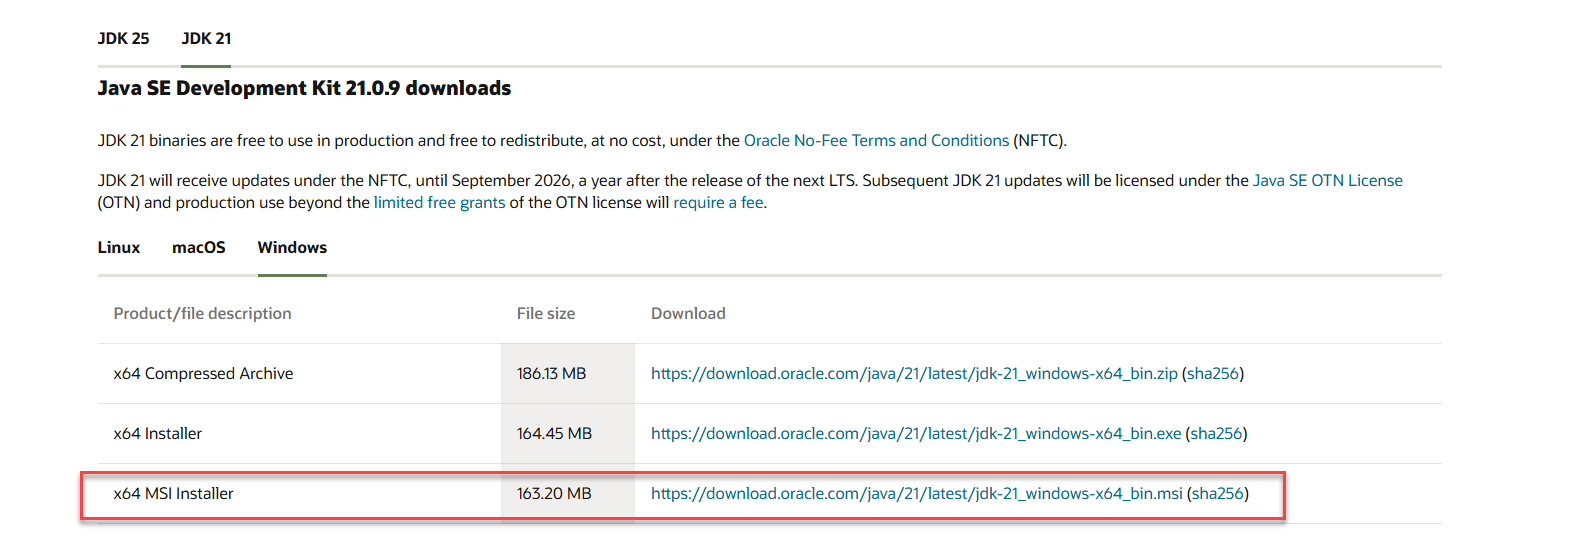Open sha256 checksum for the MSI installer
The image size is (1579, 552).
point(1217,494)
